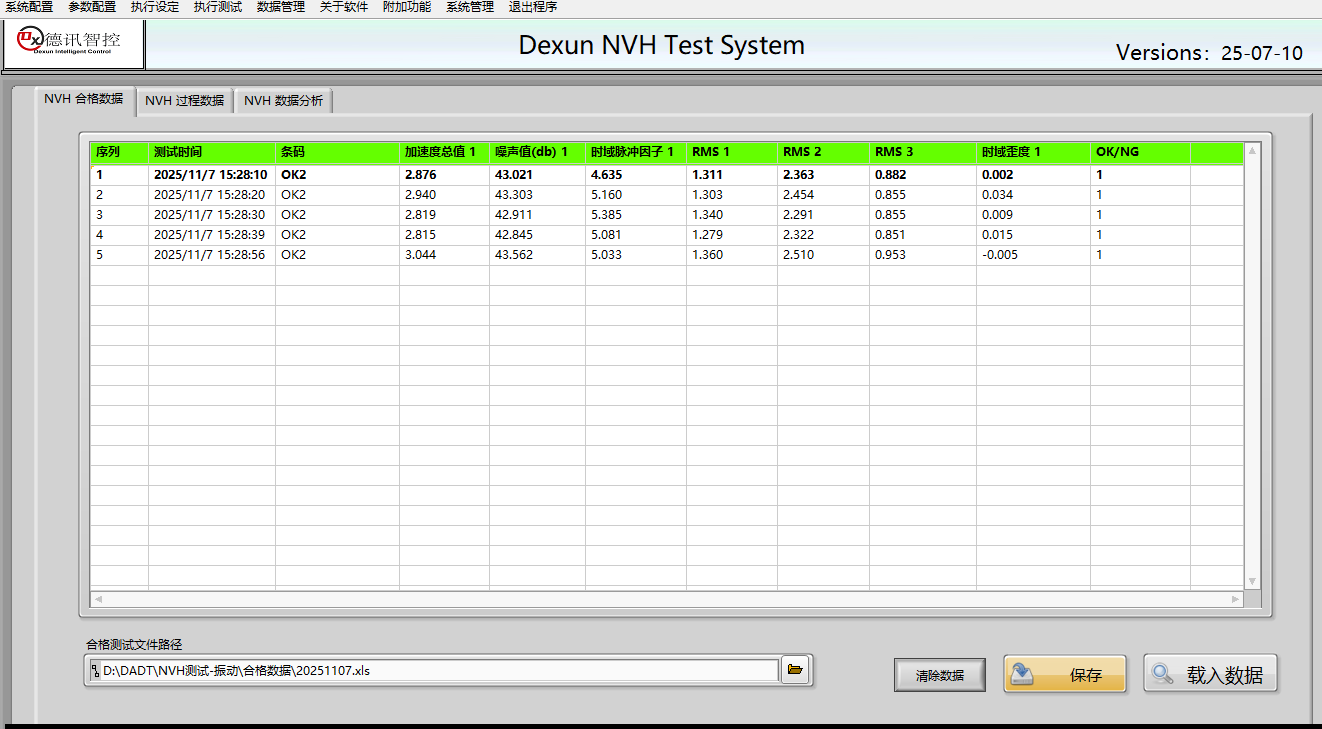Switch to the NVH 过程数据 tab
1322x729 pixels.
tap(184, 100)
